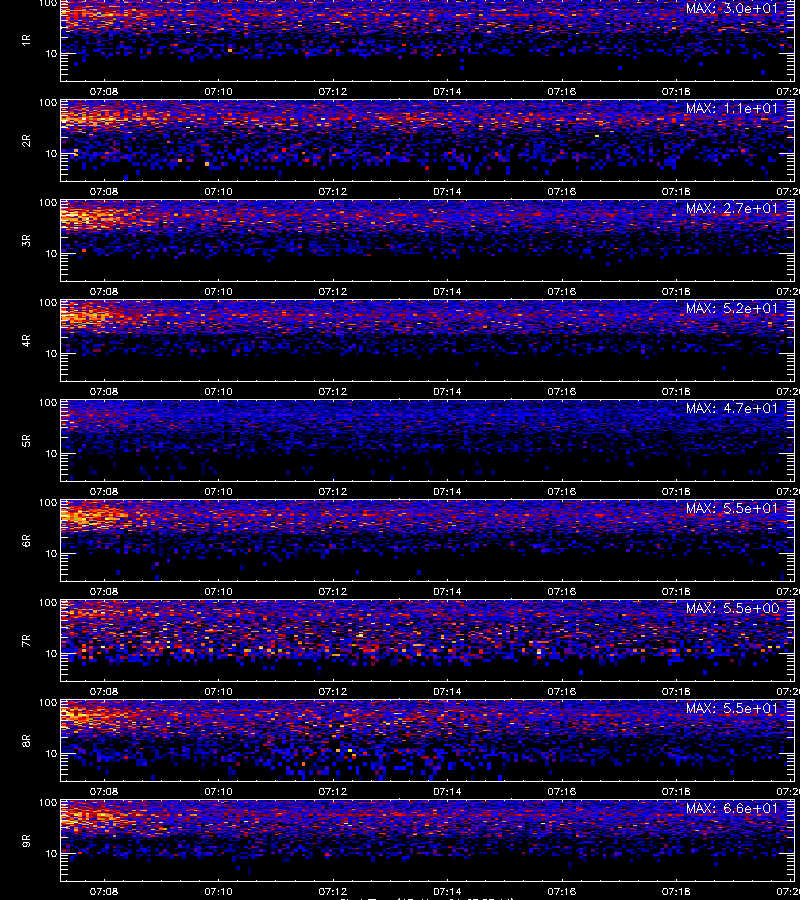This screenshot has width=800, height=900.
Task: Click the 100 y-axis label of 2R panel
Action: point(48,103)
